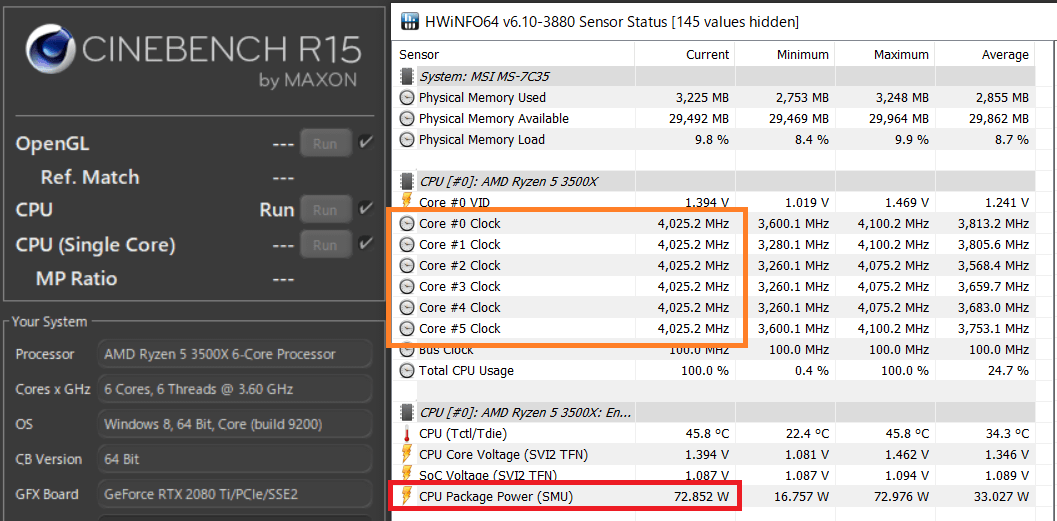Click the 3,813.2 MHz average clock value

[x=992, y=224]
